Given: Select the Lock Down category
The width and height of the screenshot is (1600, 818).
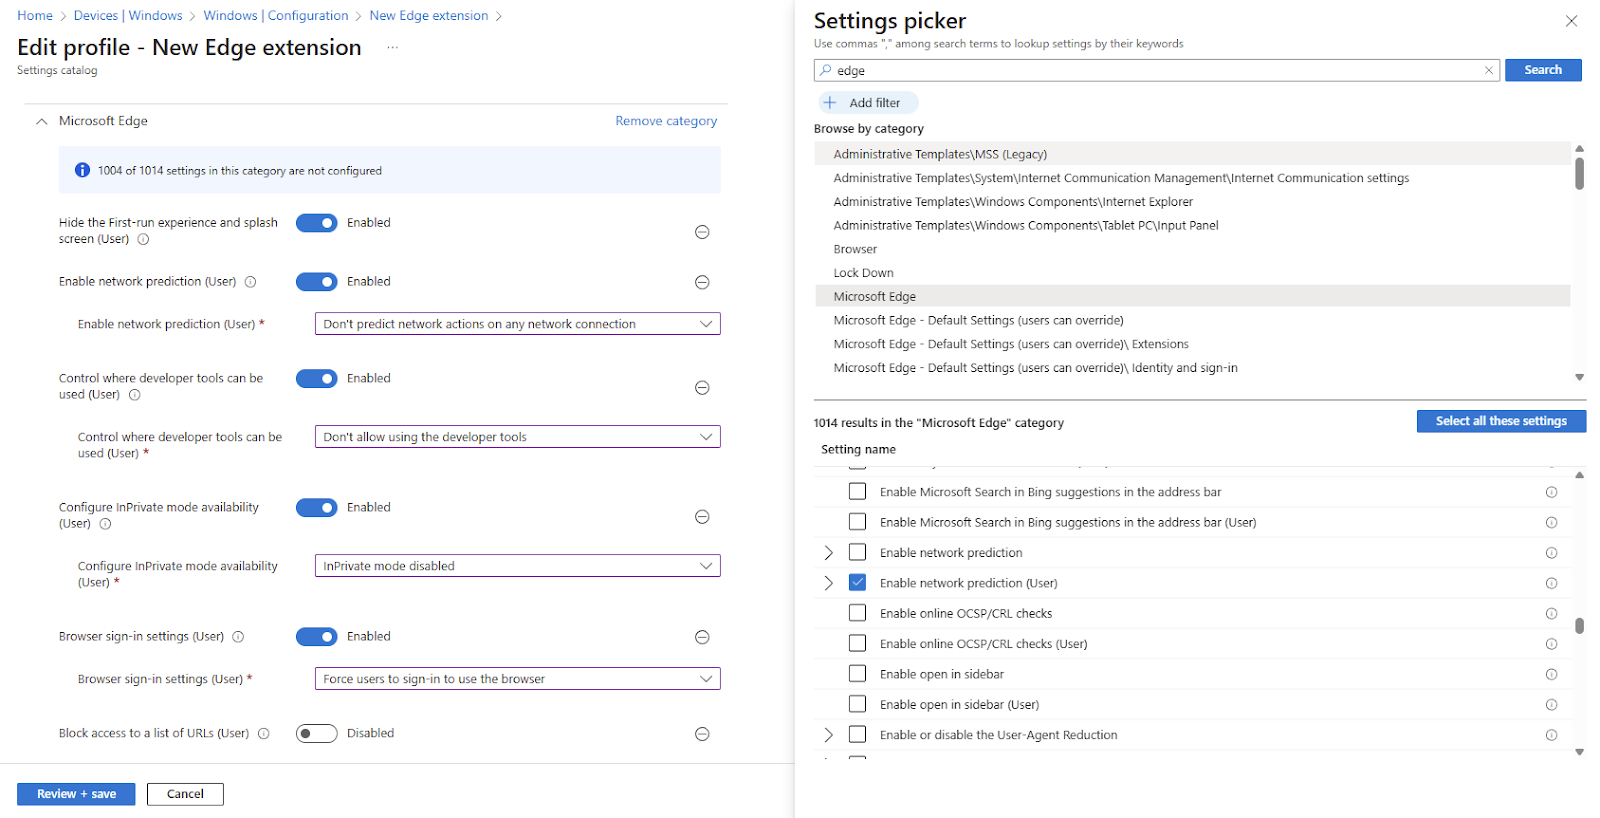Looking at the screenshot, I should [1192, 273].
